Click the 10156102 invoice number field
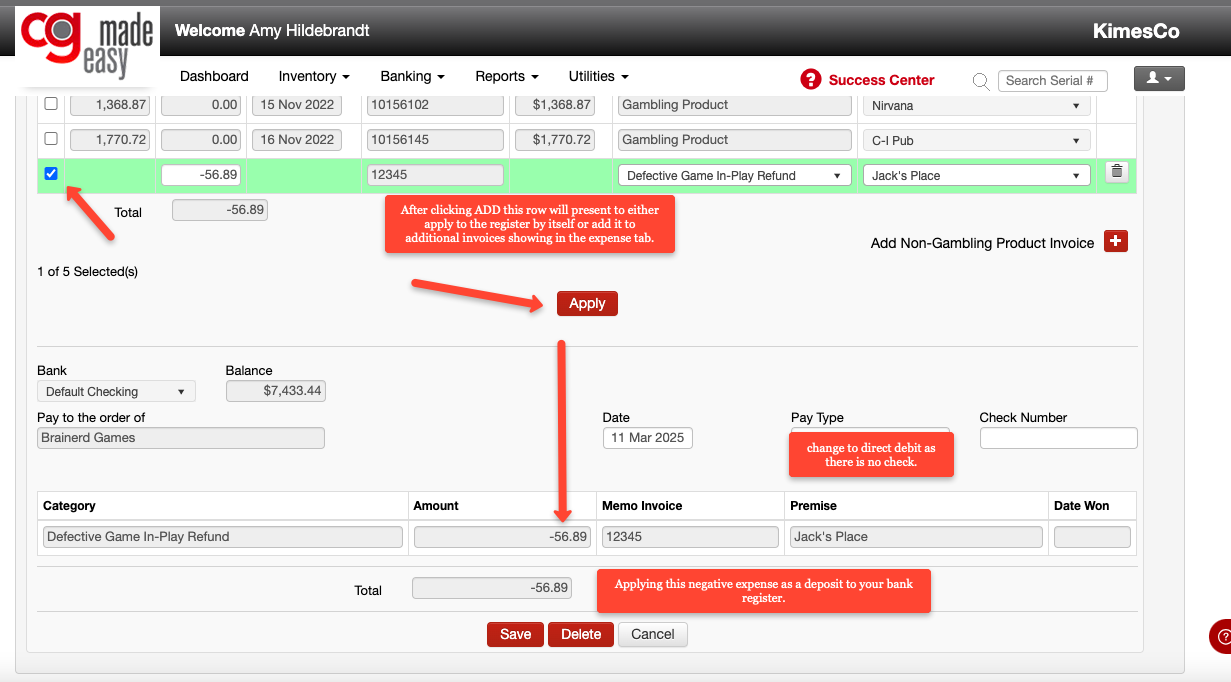This screenshot has width=1231, height=682. pyautogui.click(x=437, y=105)
